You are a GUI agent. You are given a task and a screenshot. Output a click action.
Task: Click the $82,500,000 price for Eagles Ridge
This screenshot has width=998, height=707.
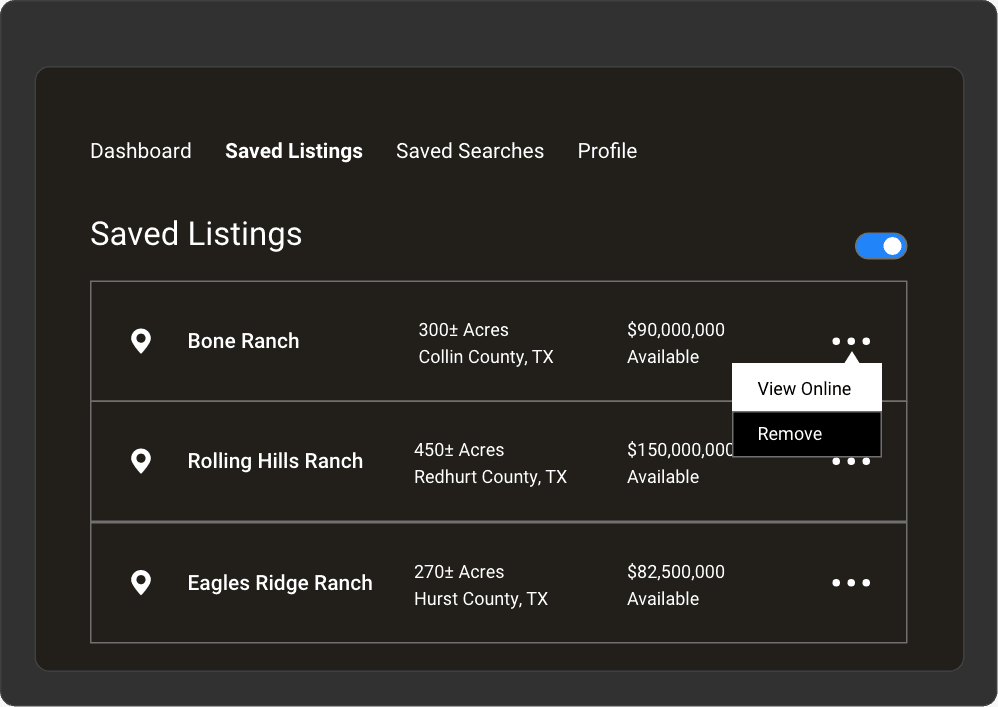pos(676,572)
